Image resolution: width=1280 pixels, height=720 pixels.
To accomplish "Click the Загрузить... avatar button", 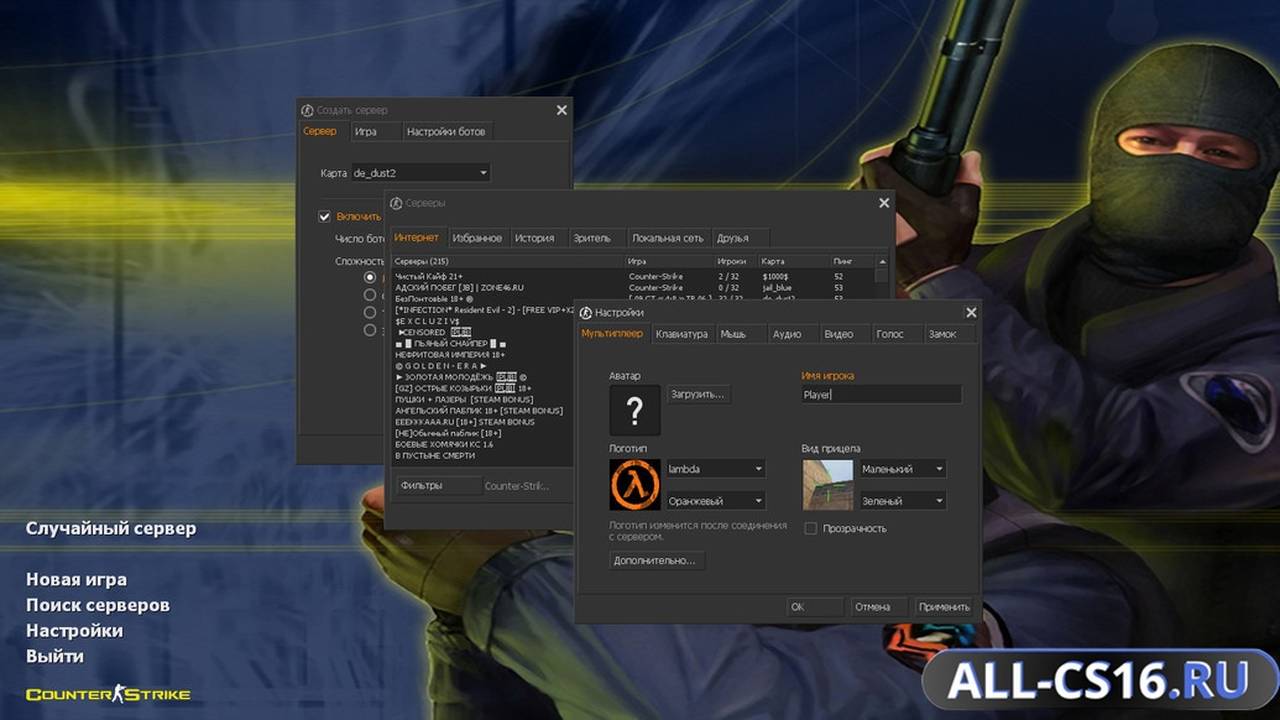I will coord(699,394).
